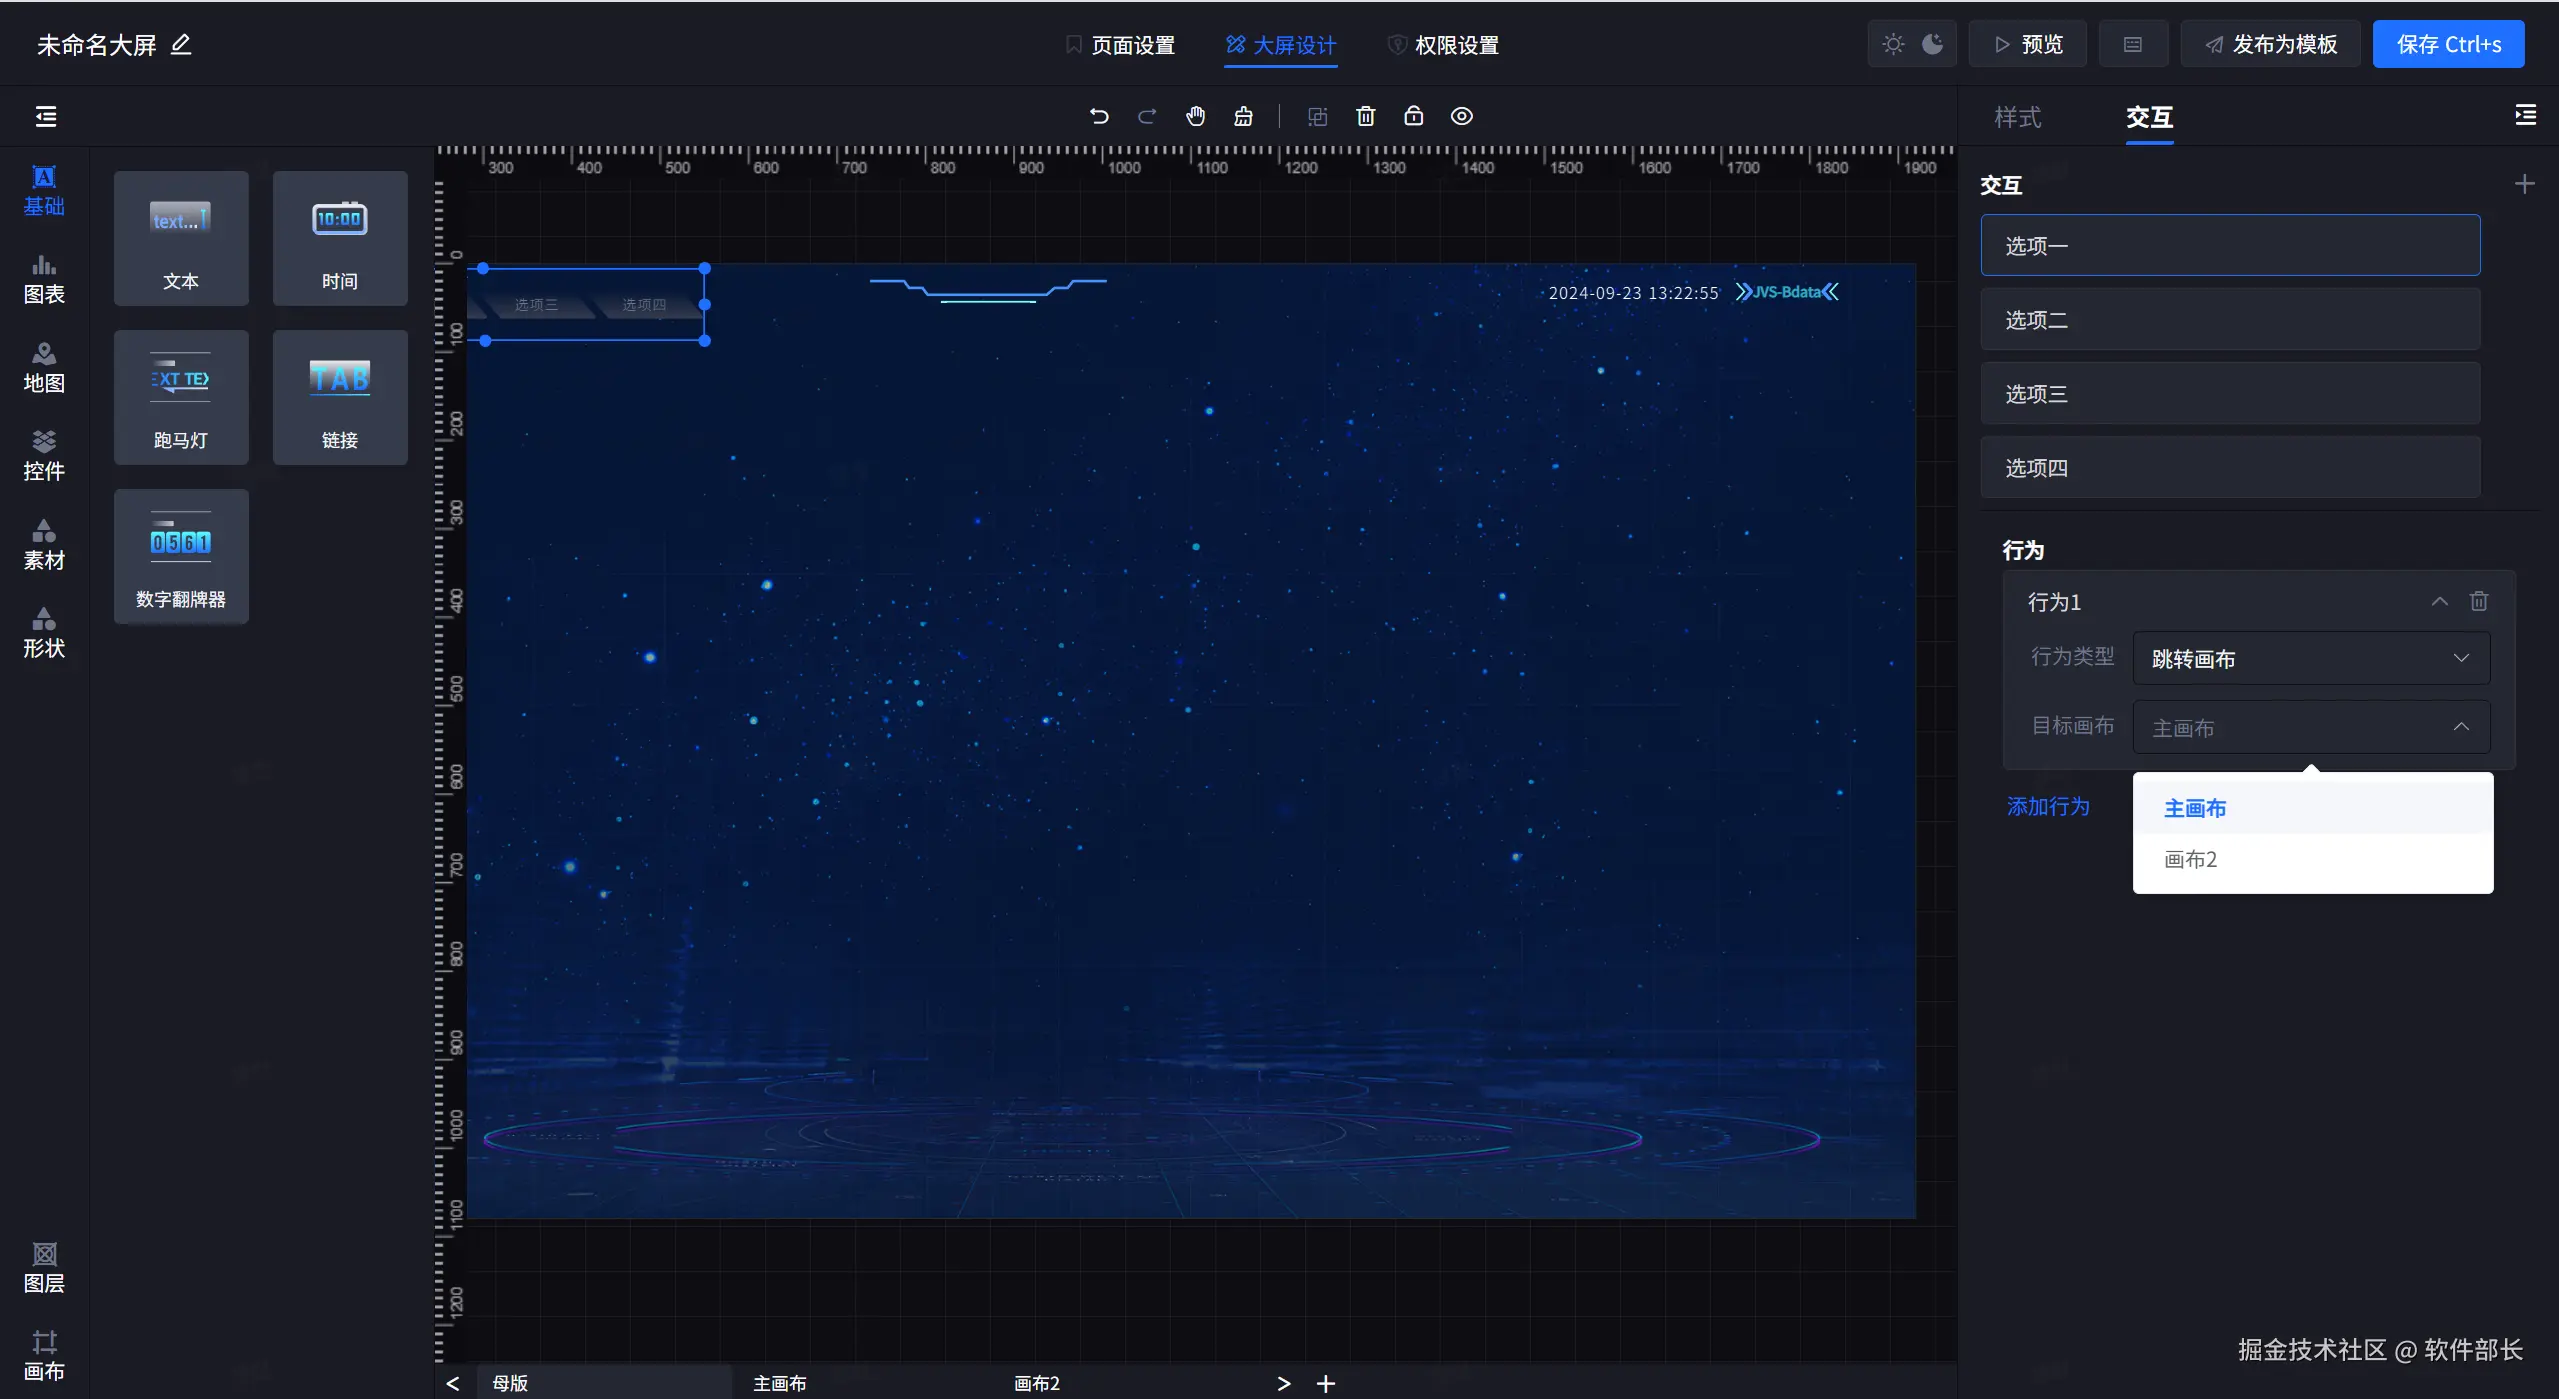2559x1399 pixels.
Task: Open the 行为类型 跳转画布 dropdown
Action: pos(2310,658)
